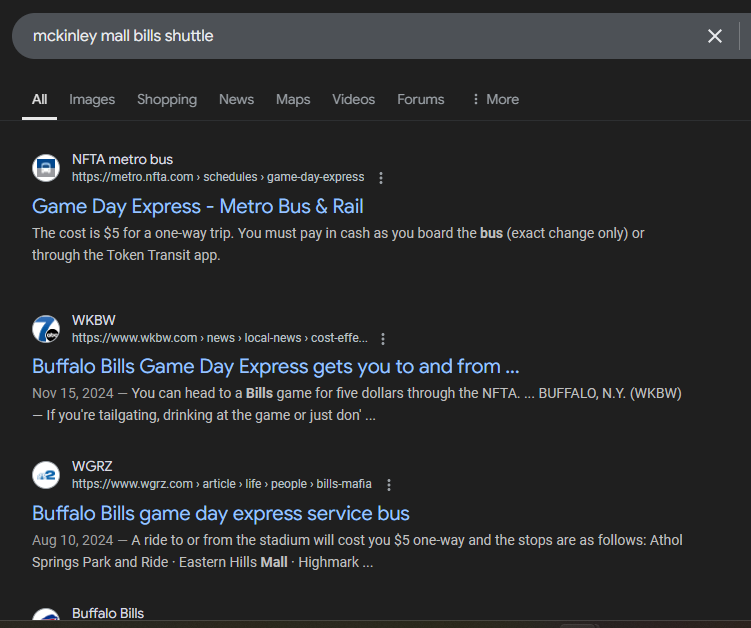Viewport: 751px width, 628px height.
Task: Open the Forums tab
Action: point(421,99)
